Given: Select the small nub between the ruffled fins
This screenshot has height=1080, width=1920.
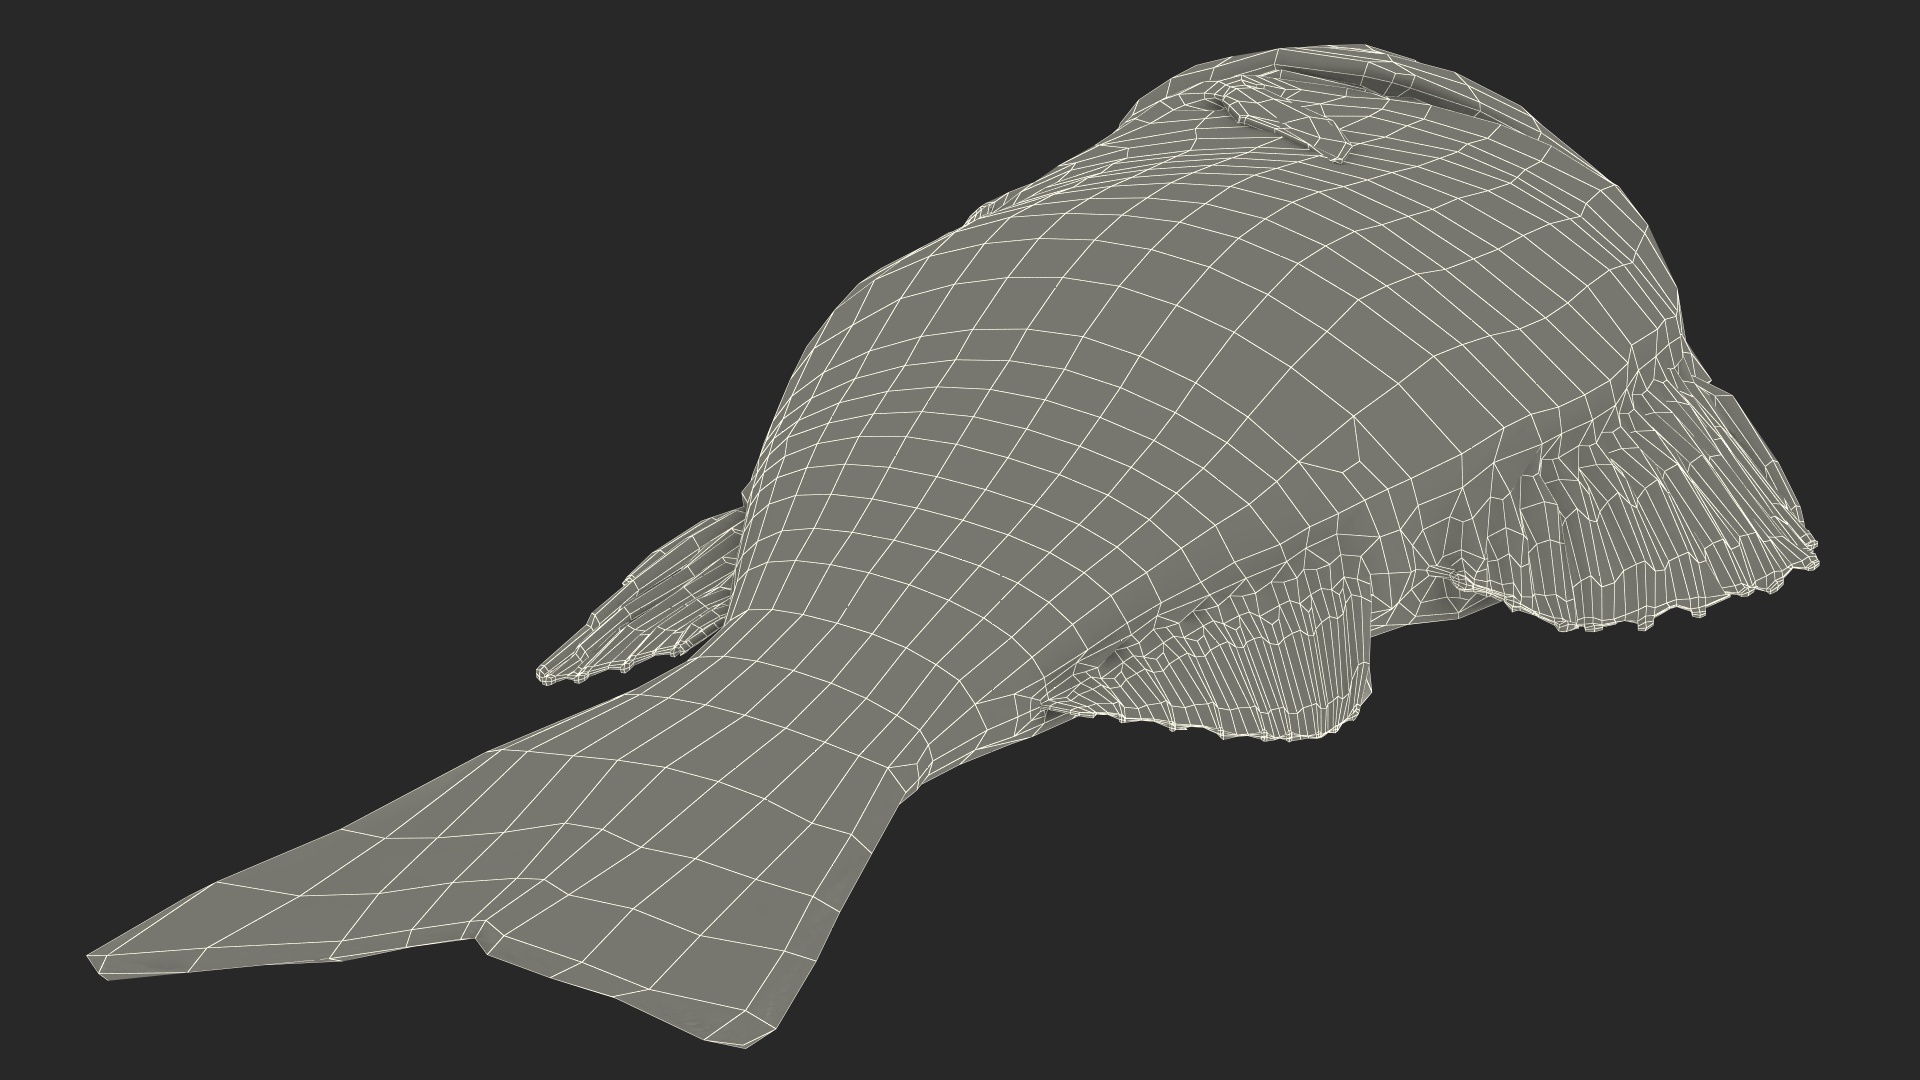Looking at the screenshot, I should 1447,575.
